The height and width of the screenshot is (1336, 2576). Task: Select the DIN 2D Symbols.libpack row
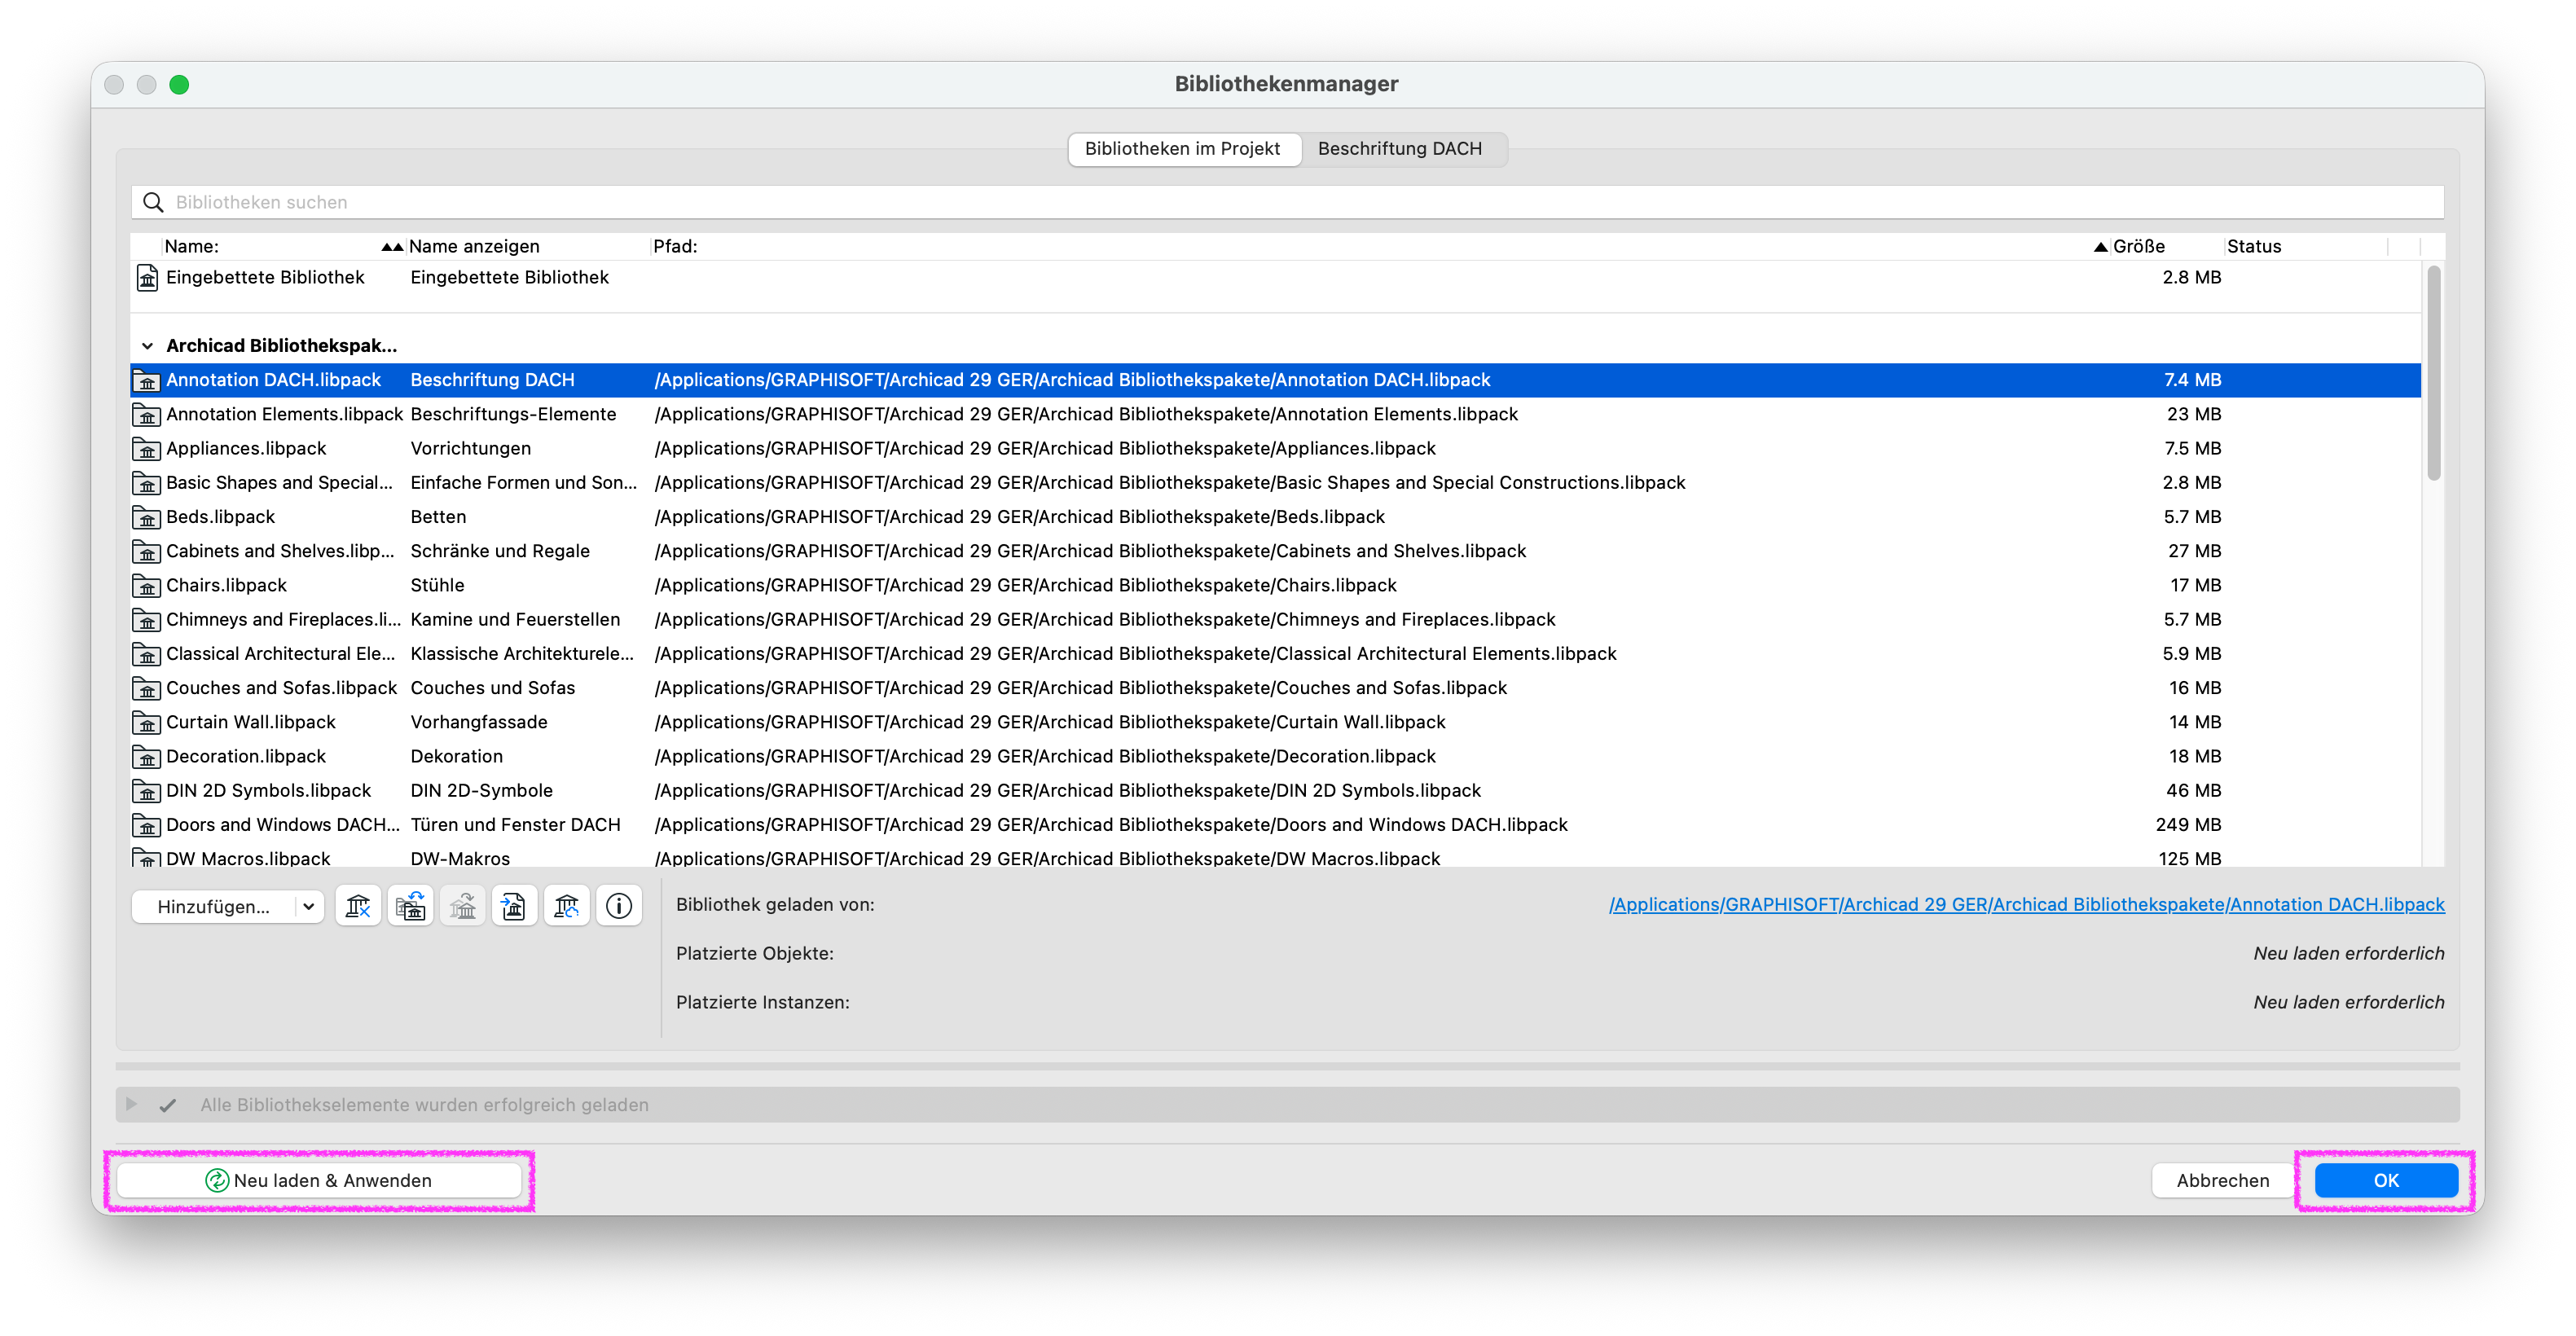click(1276, 790)
